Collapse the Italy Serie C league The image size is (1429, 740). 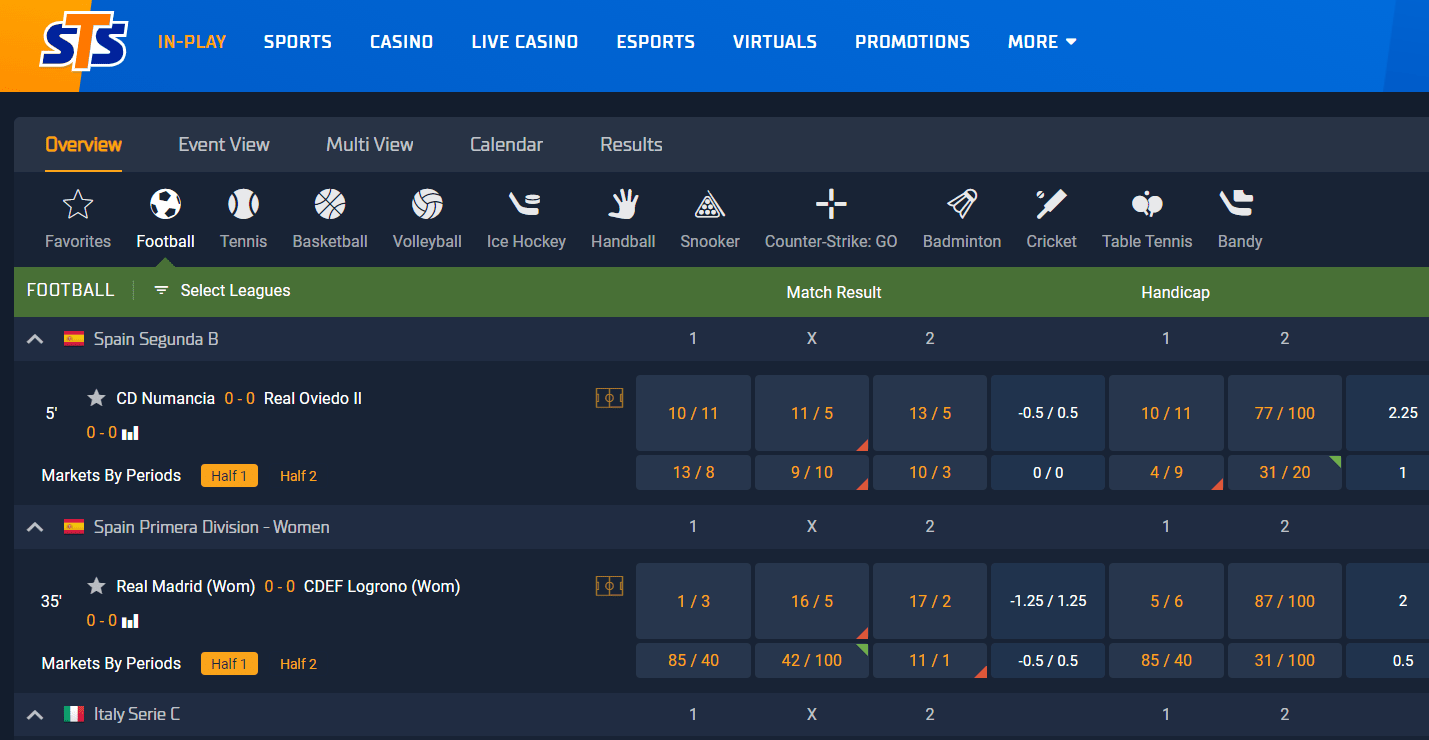(35, 714)
